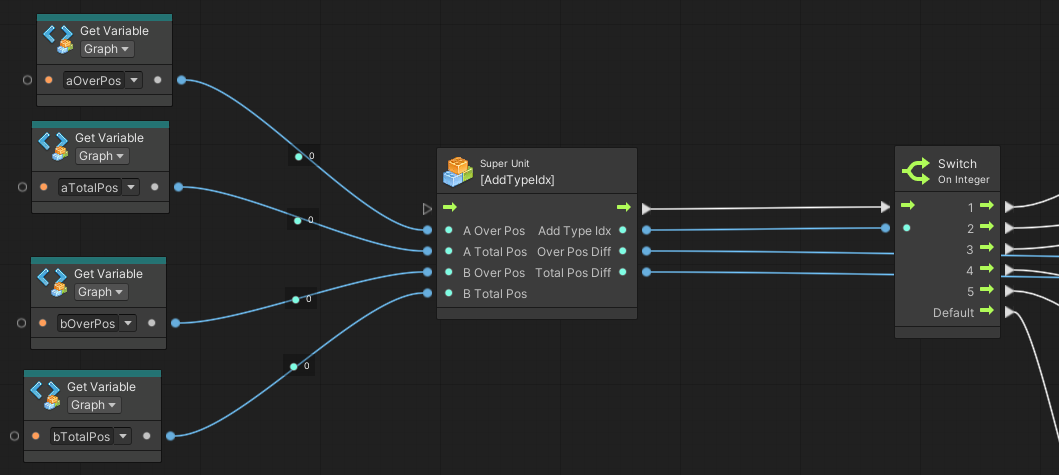This screenshot has height=475, width=1059.
Task: Click the bTotalPos variable name field
Action: (x=82, y=436)
